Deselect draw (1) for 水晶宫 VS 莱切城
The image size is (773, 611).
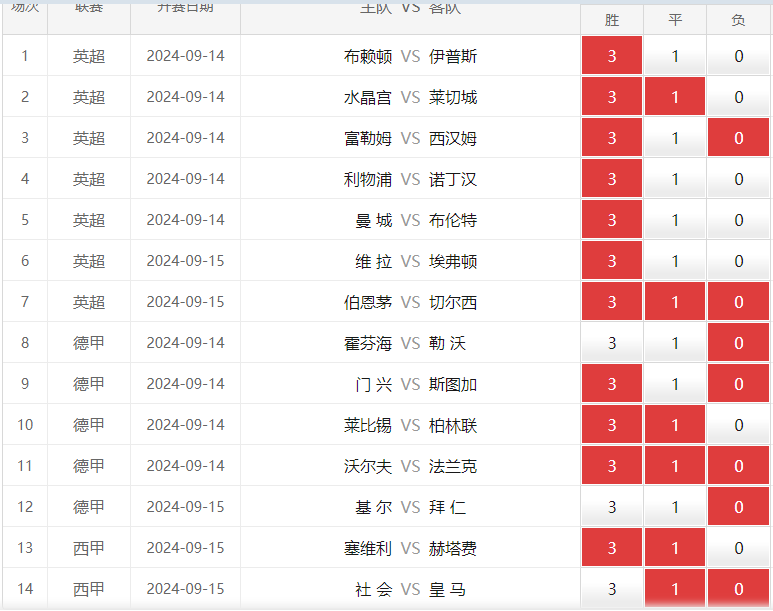[x=675, y=96]
